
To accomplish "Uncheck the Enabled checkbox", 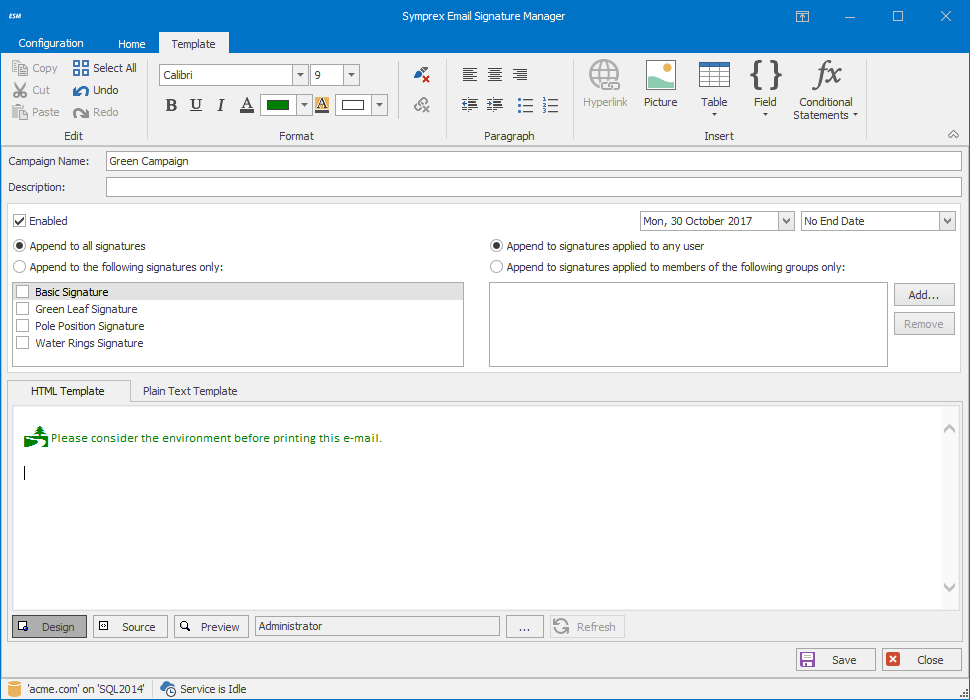I will [x=19, y=221].
